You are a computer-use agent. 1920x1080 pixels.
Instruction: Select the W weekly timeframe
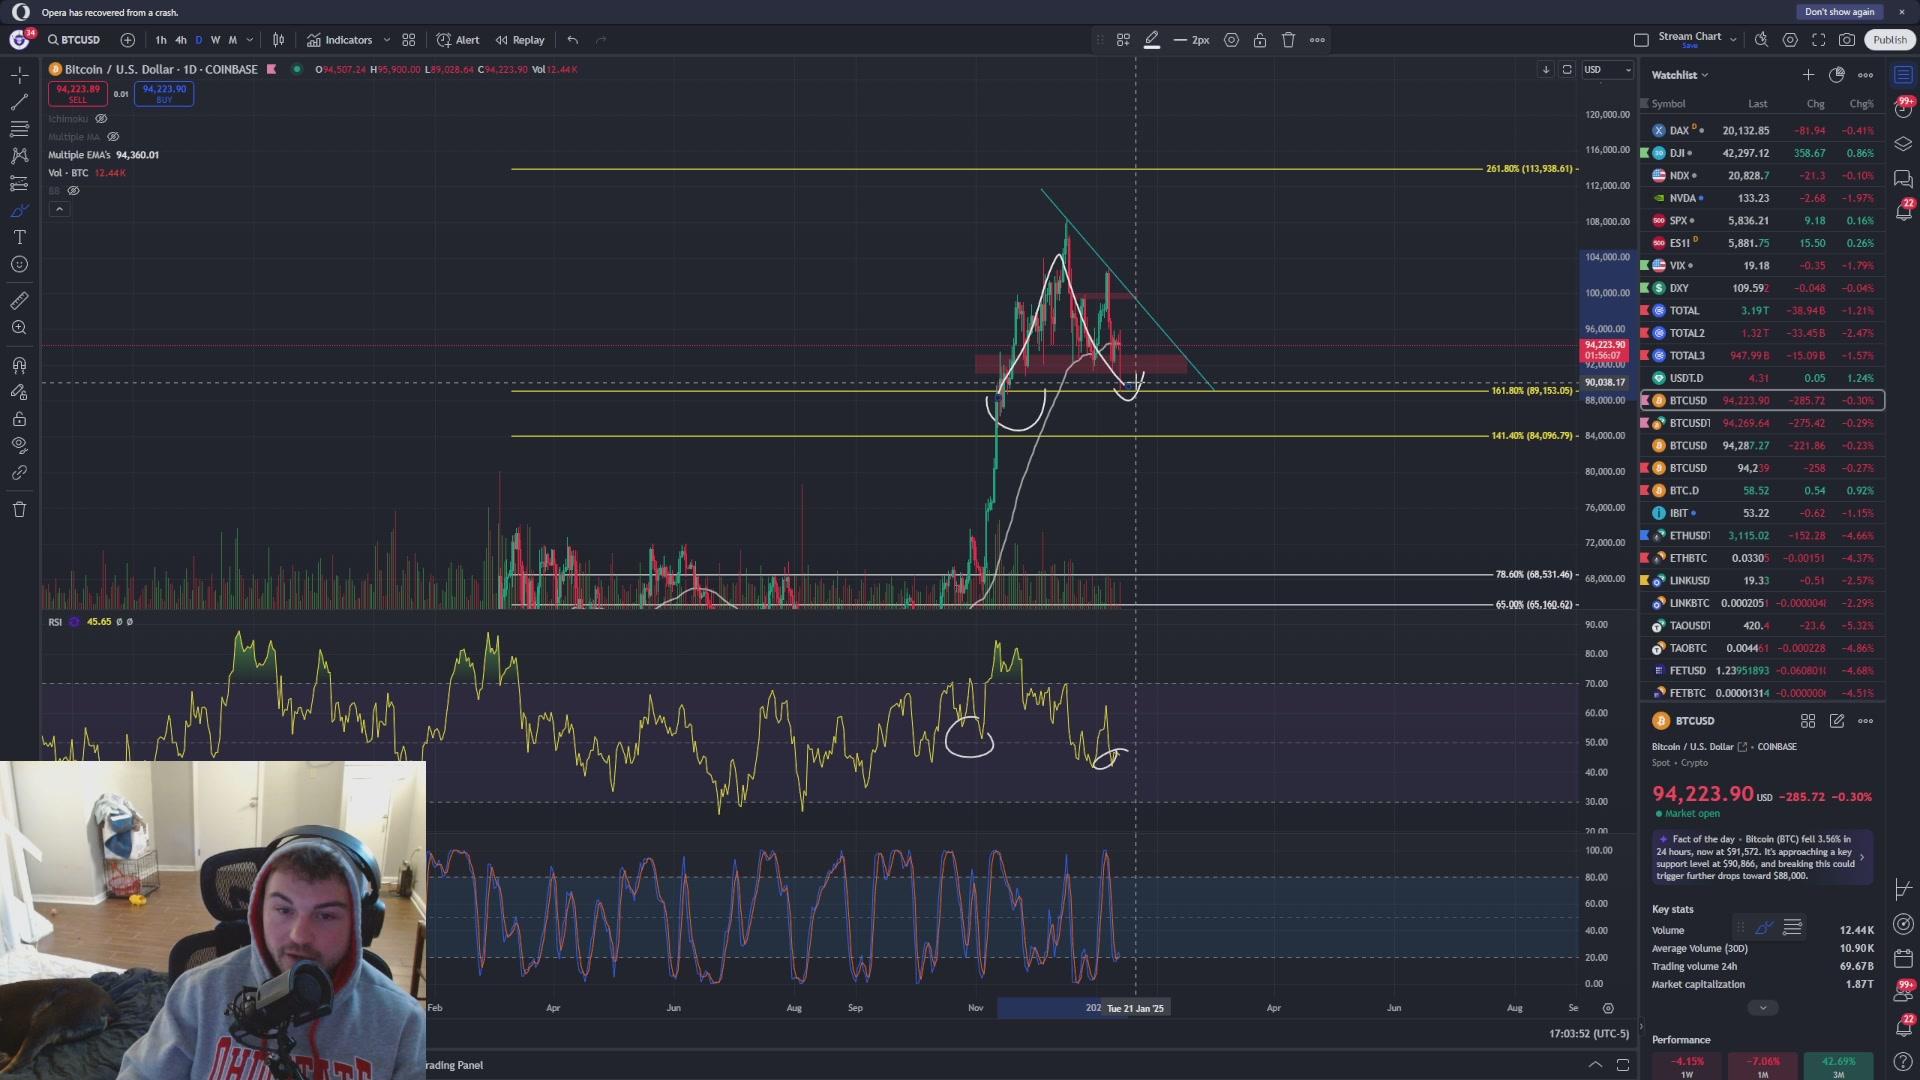pyautogui.click(x=215, y=40)
